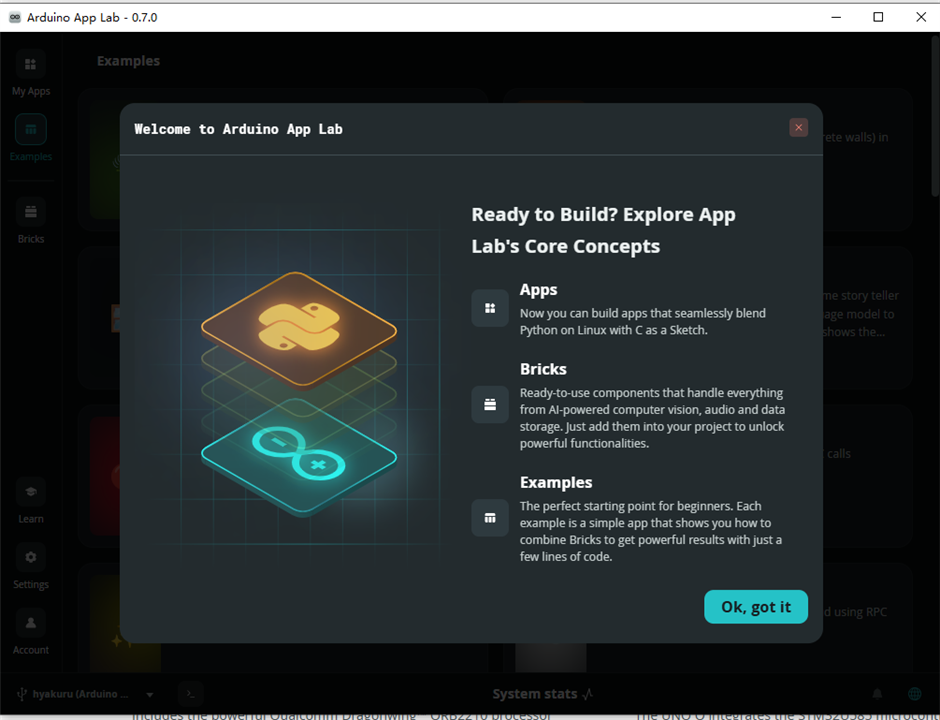Open the terminal console icon in status bar
Image resolution: width=940 pixels, height=720 pixels.
[x=191, y=694]
